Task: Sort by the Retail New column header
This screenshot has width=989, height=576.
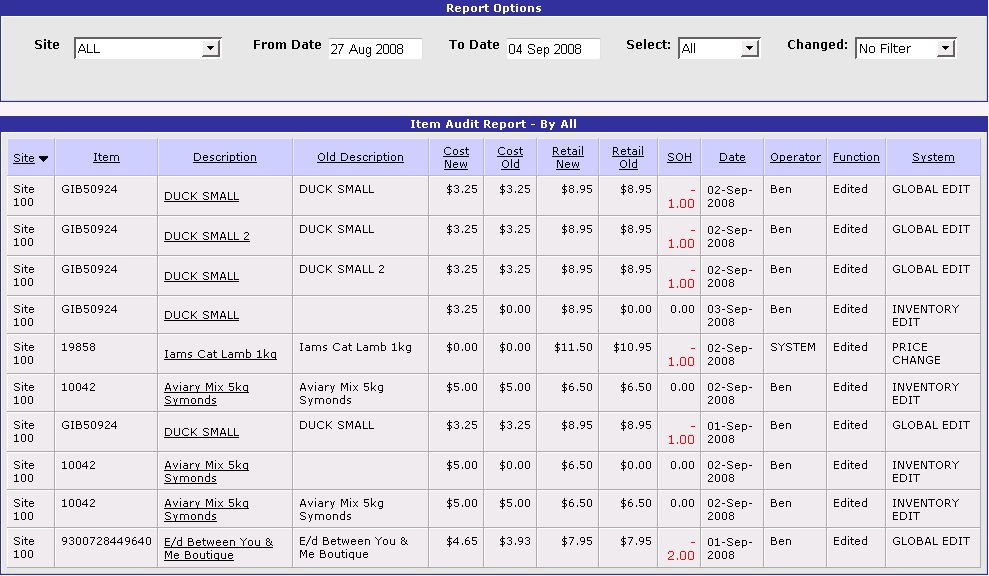Action: pos(568,157)
